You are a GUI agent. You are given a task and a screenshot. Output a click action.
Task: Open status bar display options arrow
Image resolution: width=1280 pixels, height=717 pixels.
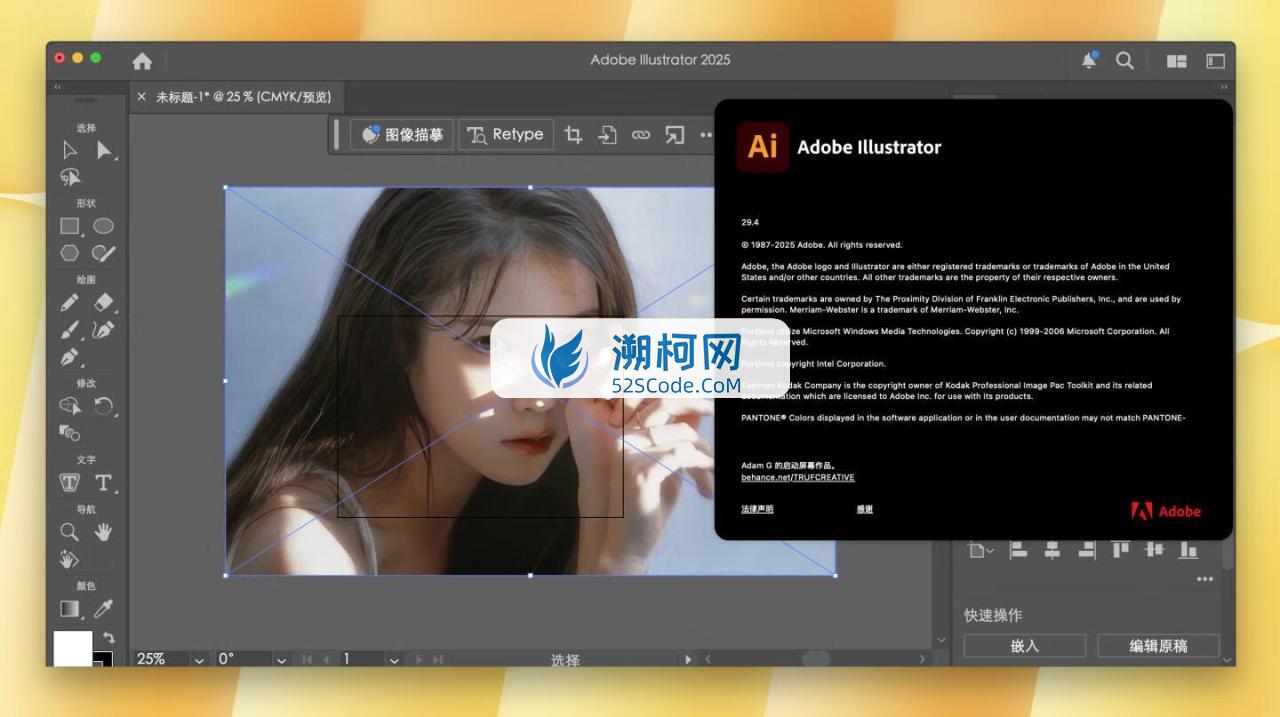pyautogui.click(x=687, y=660)
